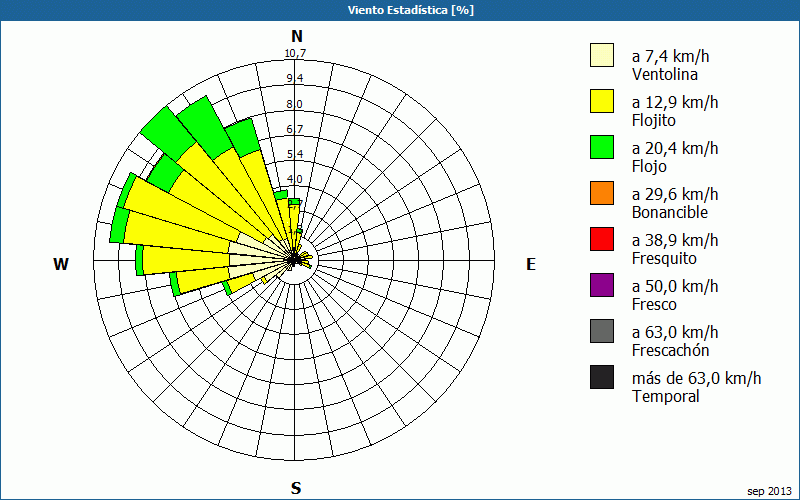
Task: Click the 'a 12,9 km/h' legend text
Action: tap(675, 102)
